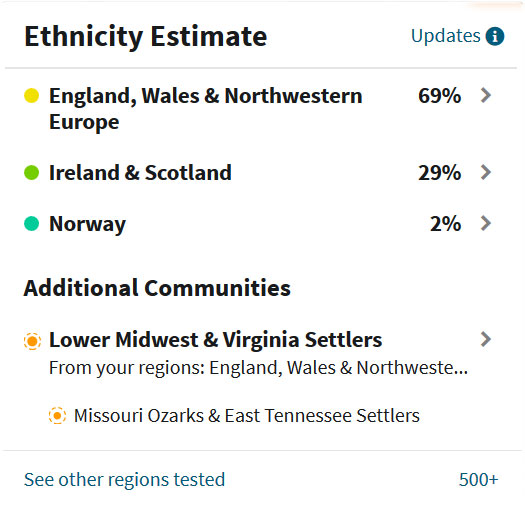
Task: Select the Ireland & Scotland region label
Action: coord(140,172)
